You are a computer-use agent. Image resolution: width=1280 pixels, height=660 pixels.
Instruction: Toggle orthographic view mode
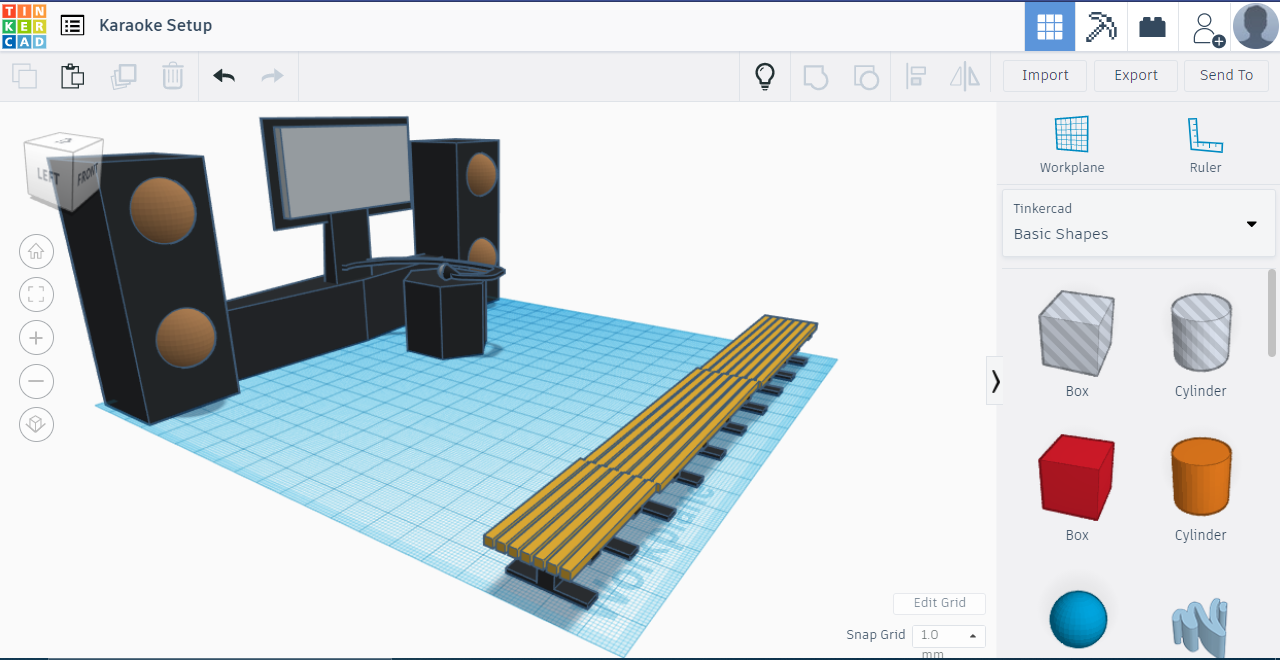[x=36, y=424]
